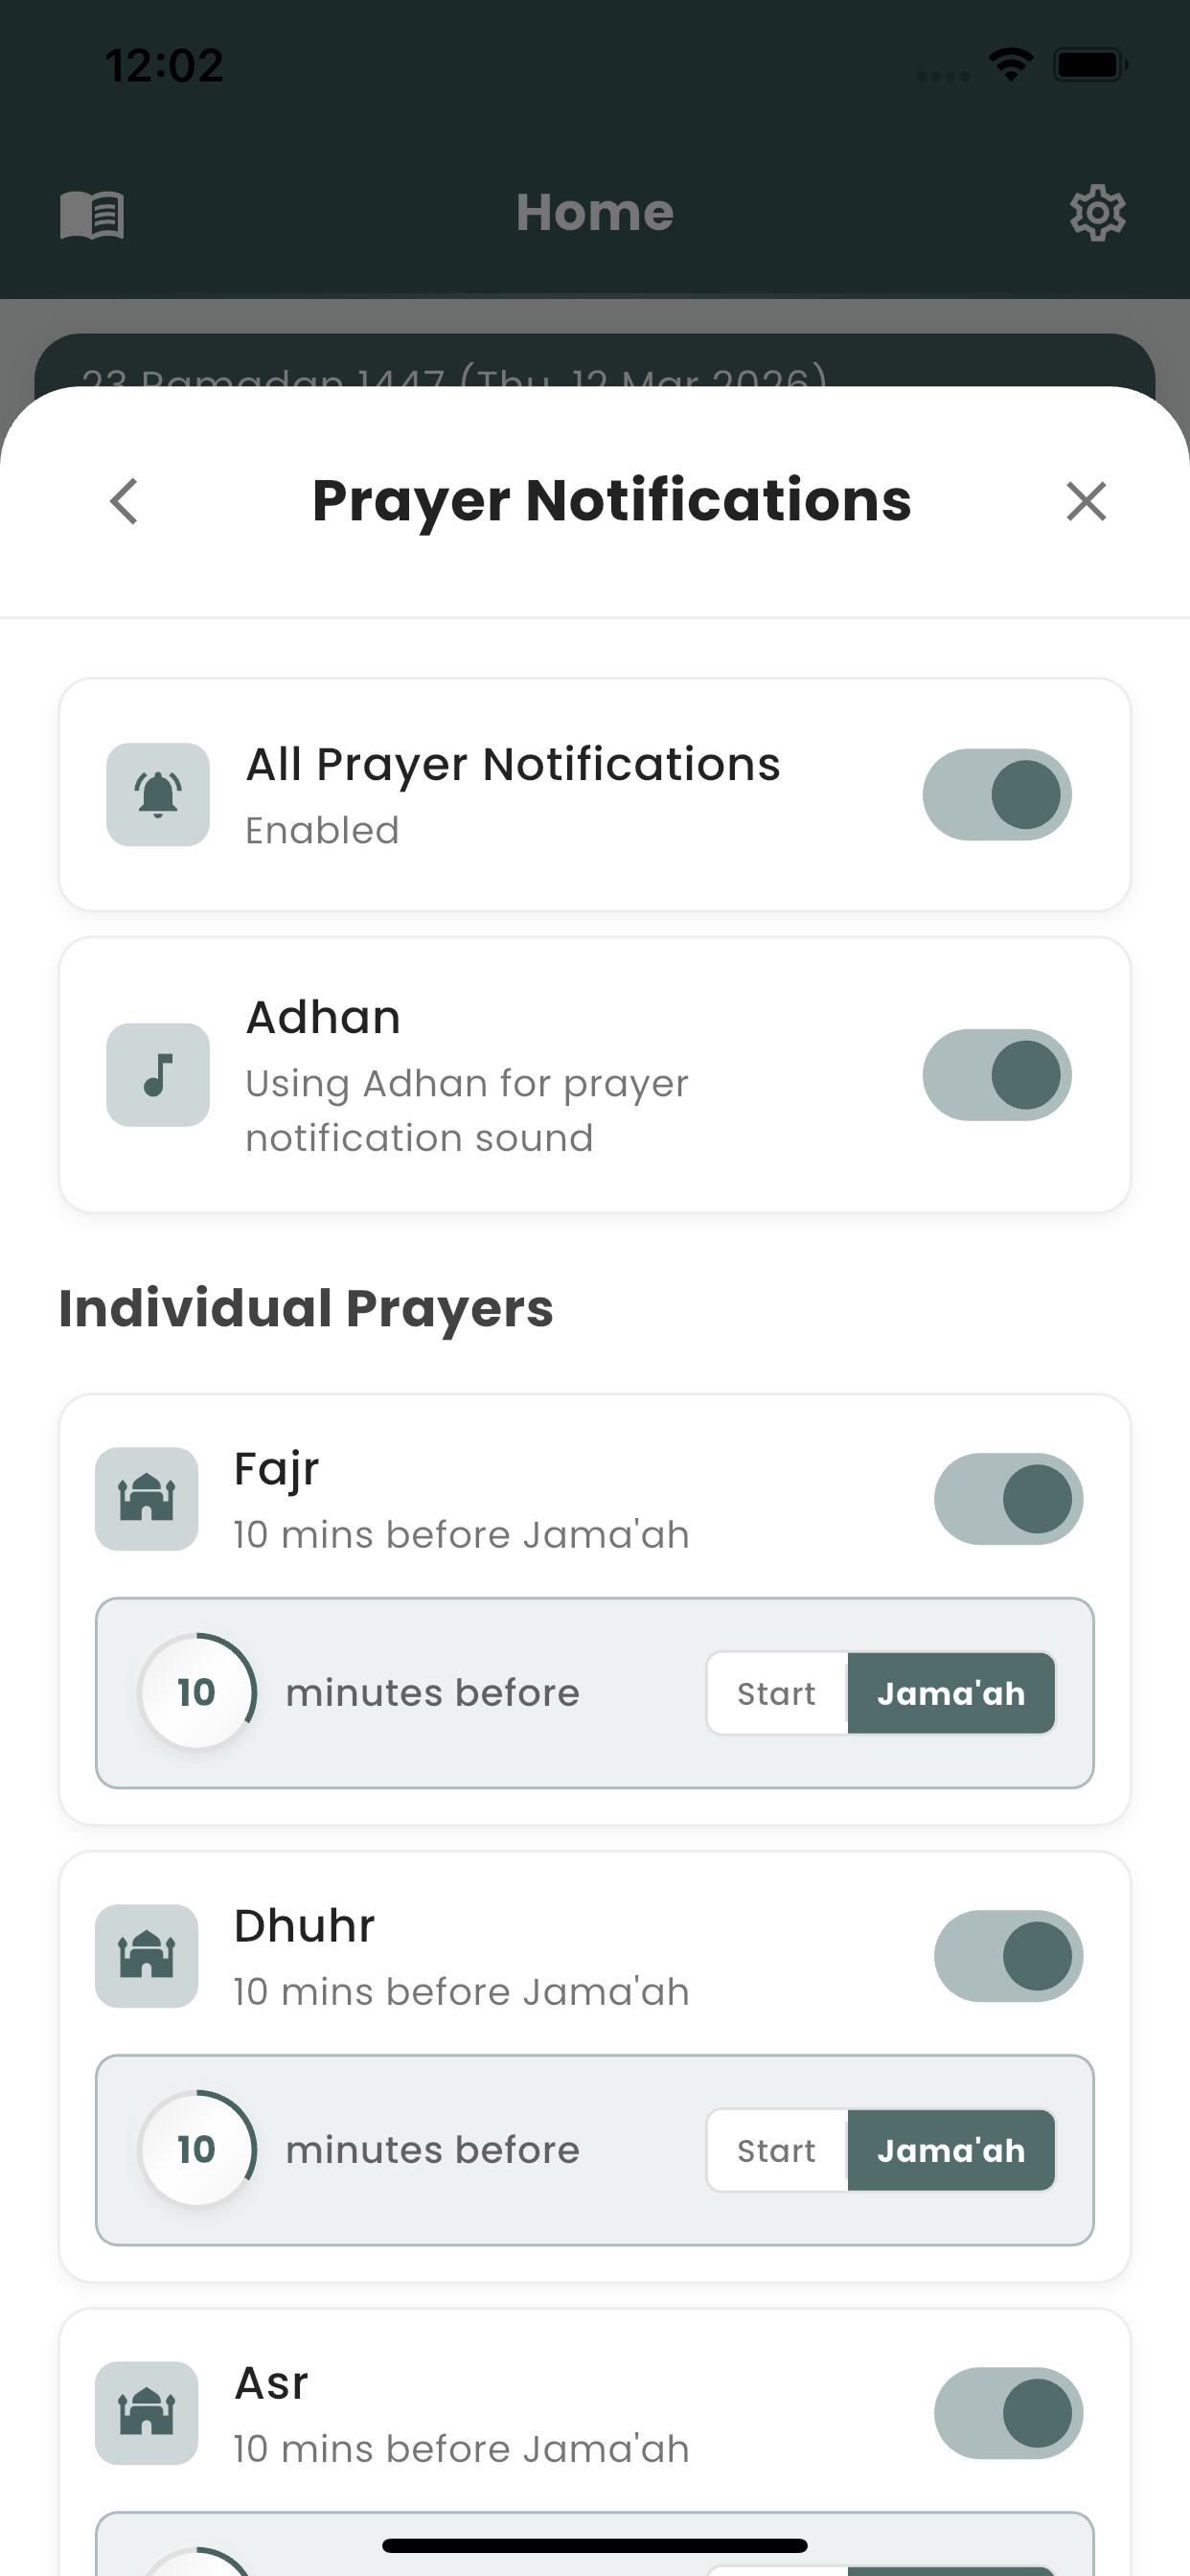This screenshot has width=1190, height=2576.
Task: Tap the mosque icon beside Dhuhr
Action: (x=147, y=1956)
